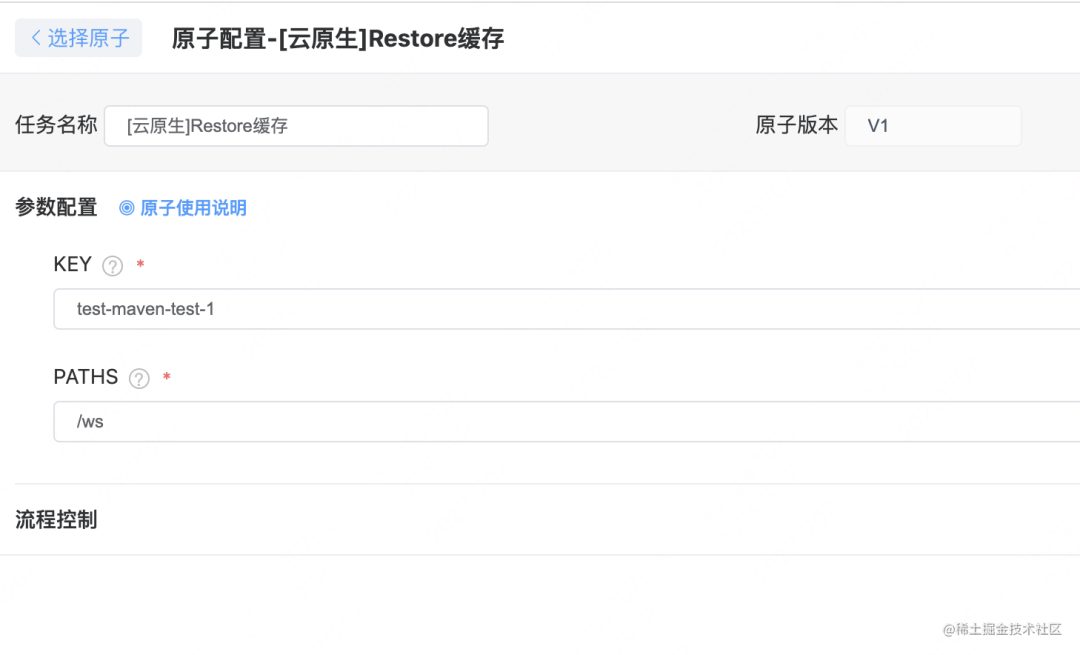Click the 选择原子 back button
Image resolution: width=1080 pixels, height=655 pixels.
pyautogui.click(x=78, y=37)
